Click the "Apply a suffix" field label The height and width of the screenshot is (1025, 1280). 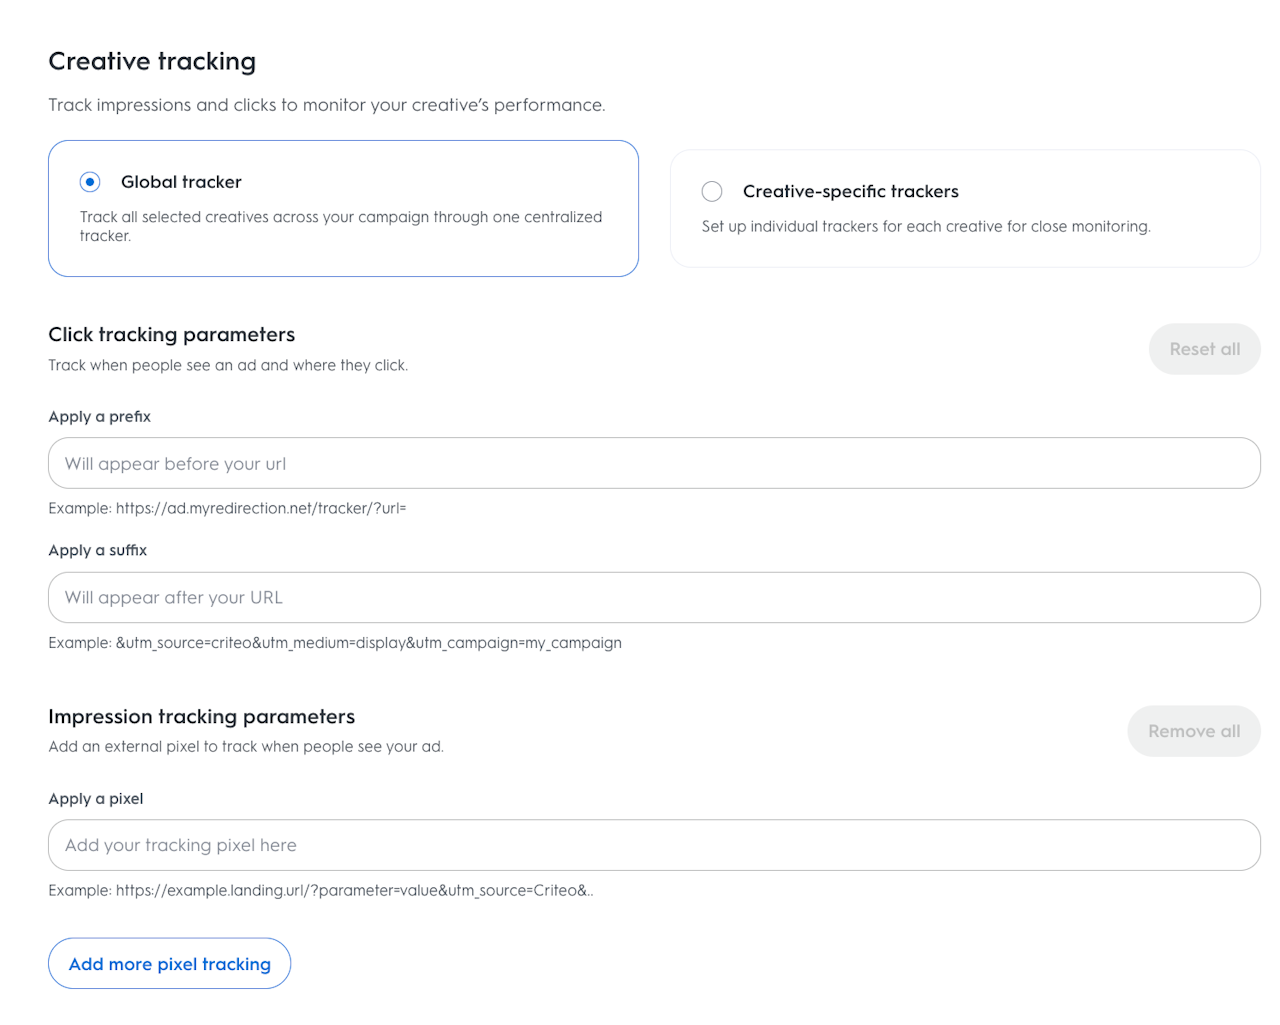click(97, 551)
